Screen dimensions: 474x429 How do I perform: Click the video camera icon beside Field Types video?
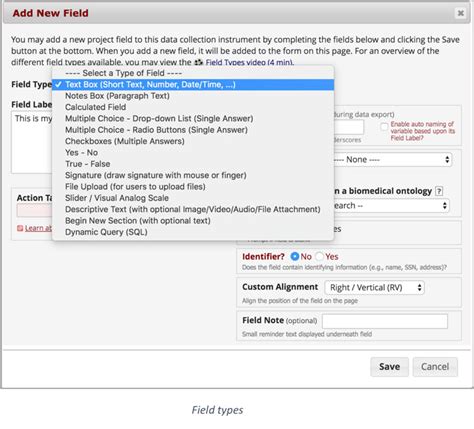pos(199,62)
